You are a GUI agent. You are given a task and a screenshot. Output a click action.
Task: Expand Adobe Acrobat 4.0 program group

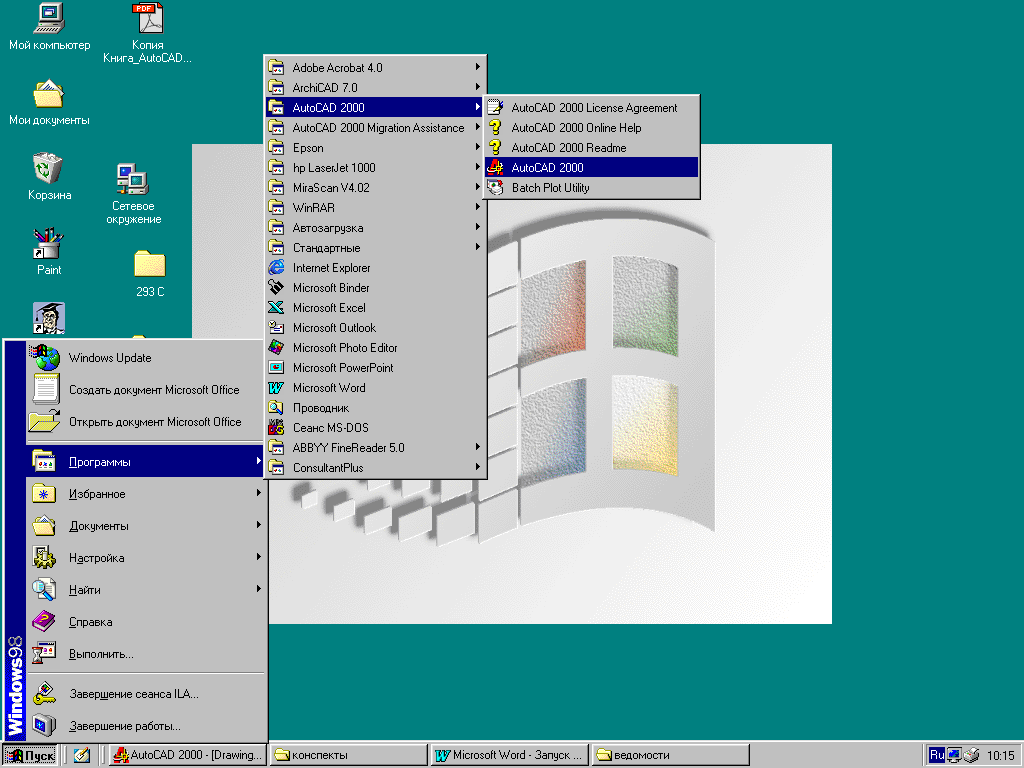pos(376,67)
